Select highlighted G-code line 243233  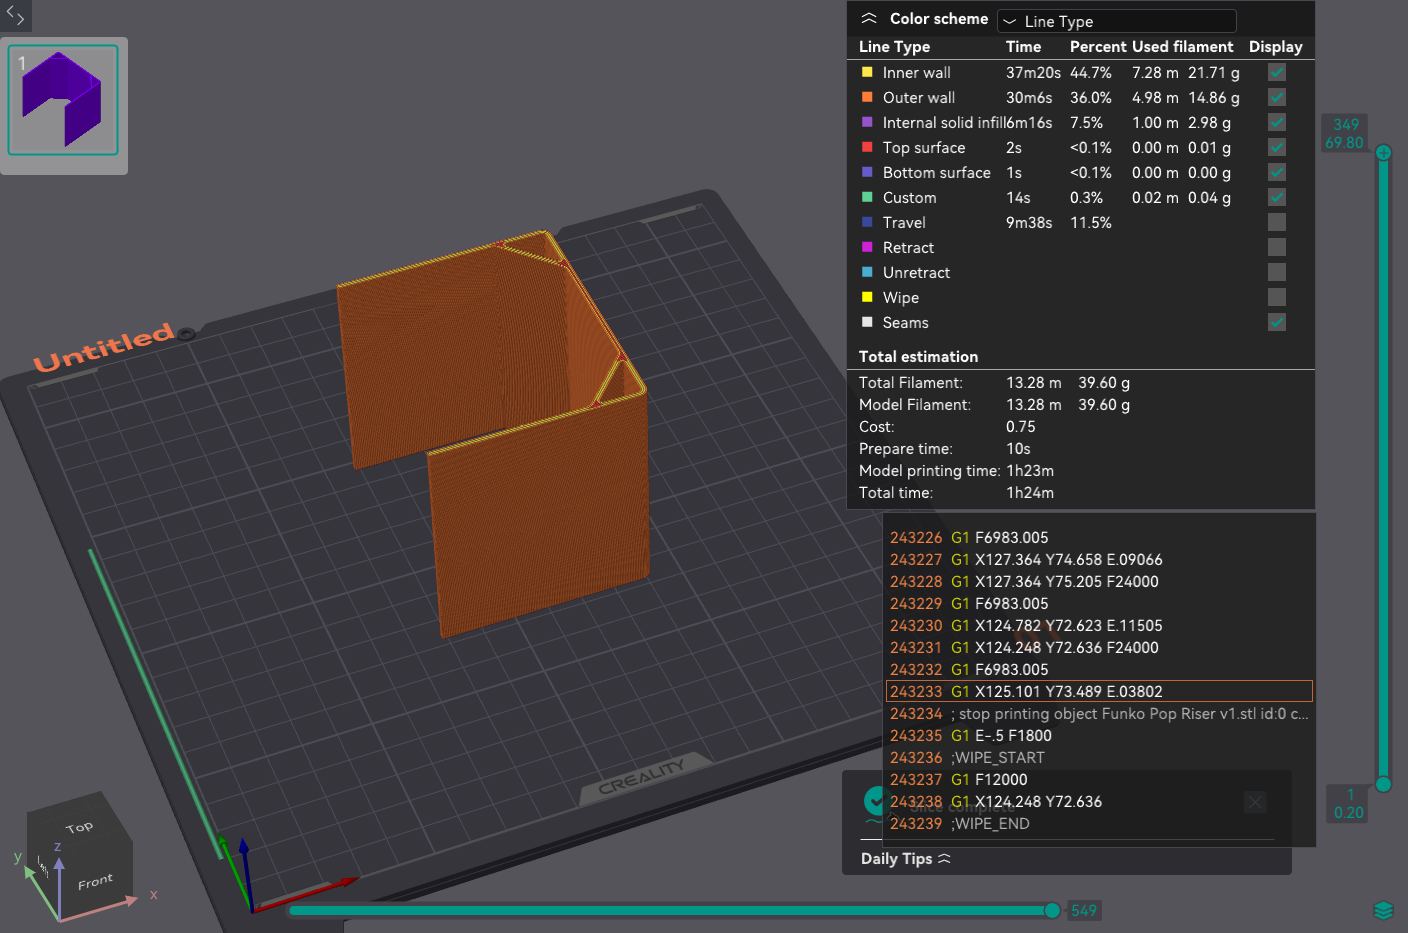coord(1099,692)
